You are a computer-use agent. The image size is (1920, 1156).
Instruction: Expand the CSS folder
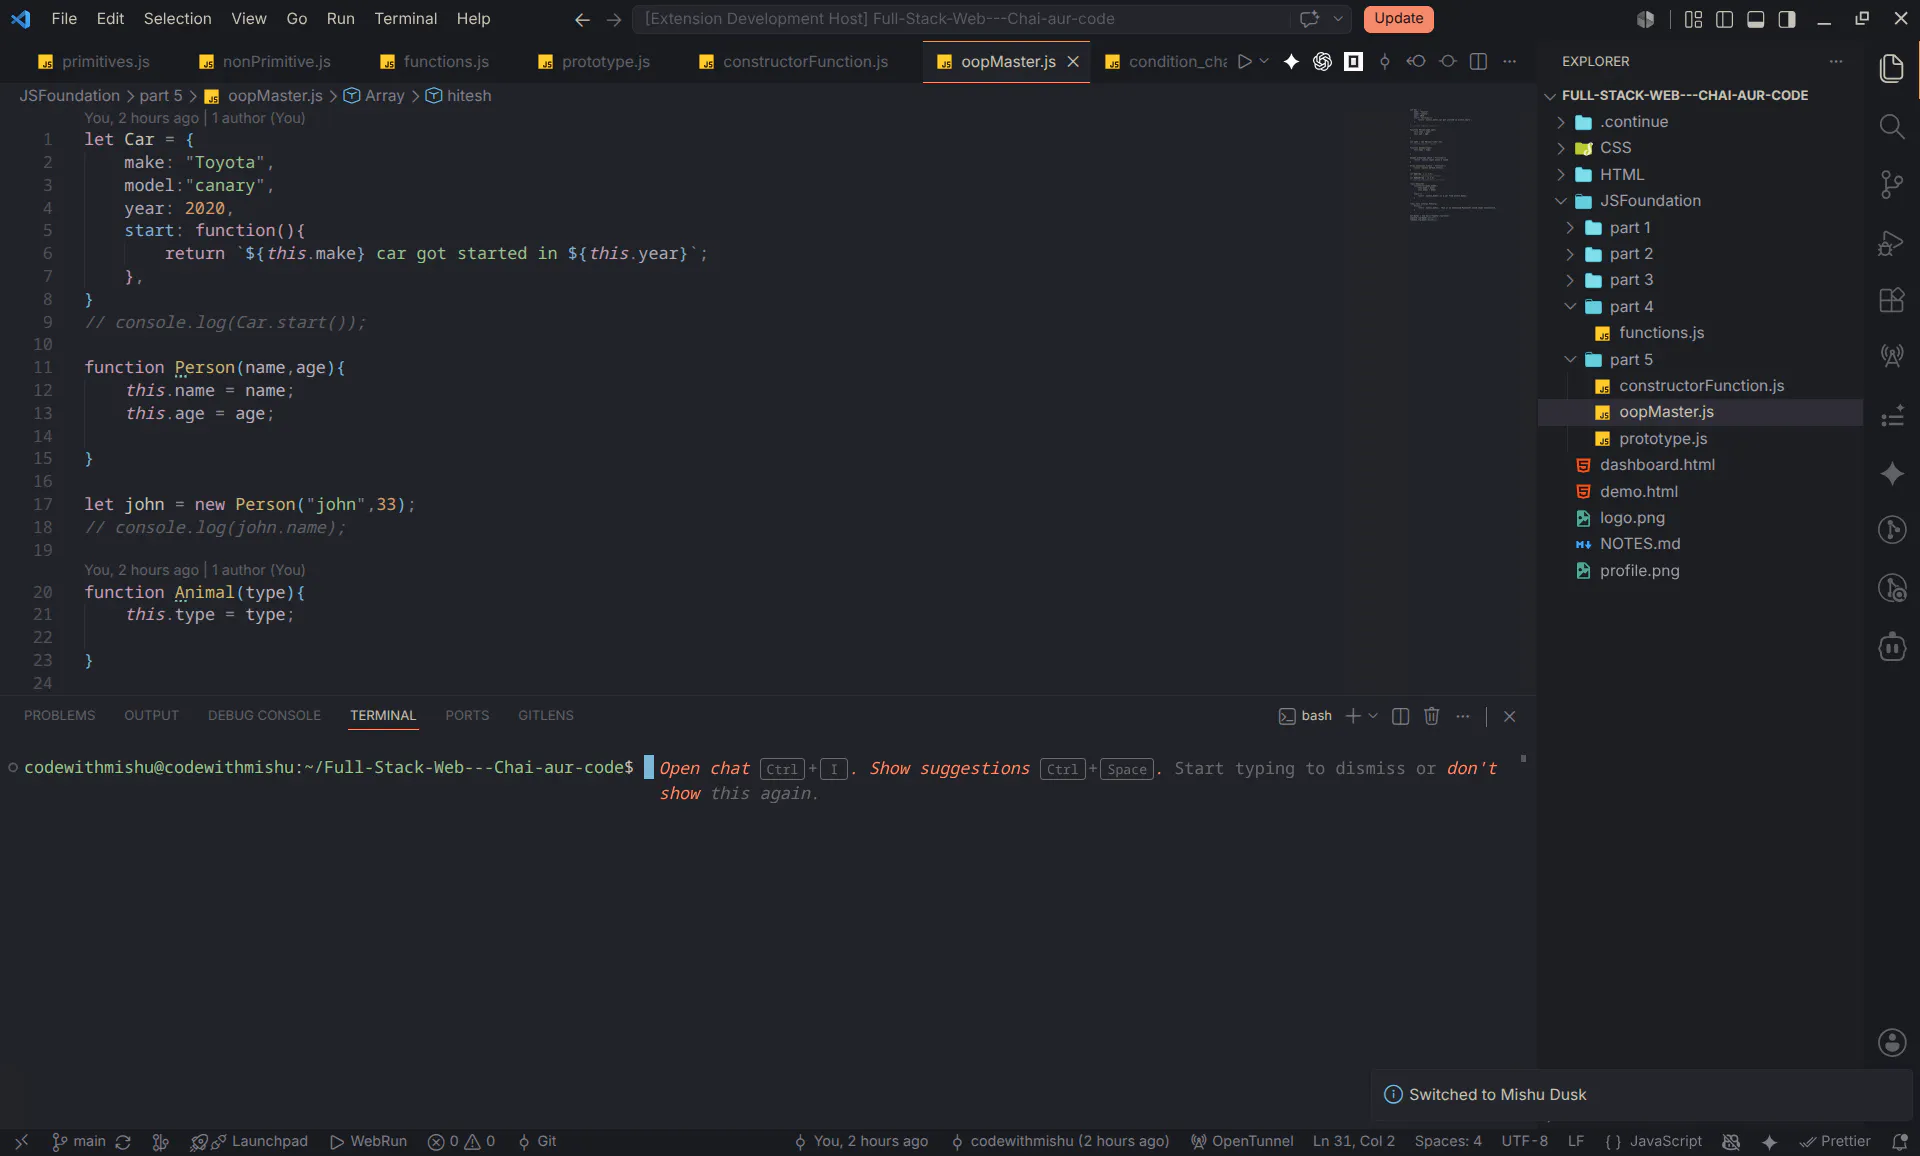click(x=1561, y=148)
